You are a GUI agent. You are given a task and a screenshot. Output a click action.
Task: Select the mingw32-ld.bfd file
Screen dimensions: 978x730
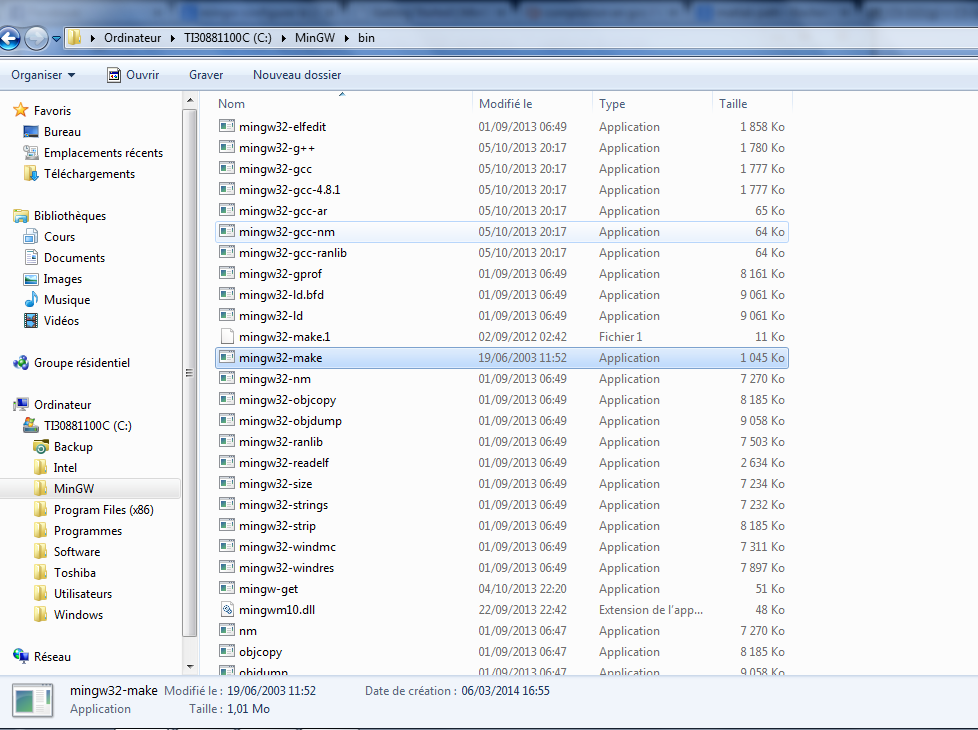tap(281, 294)
